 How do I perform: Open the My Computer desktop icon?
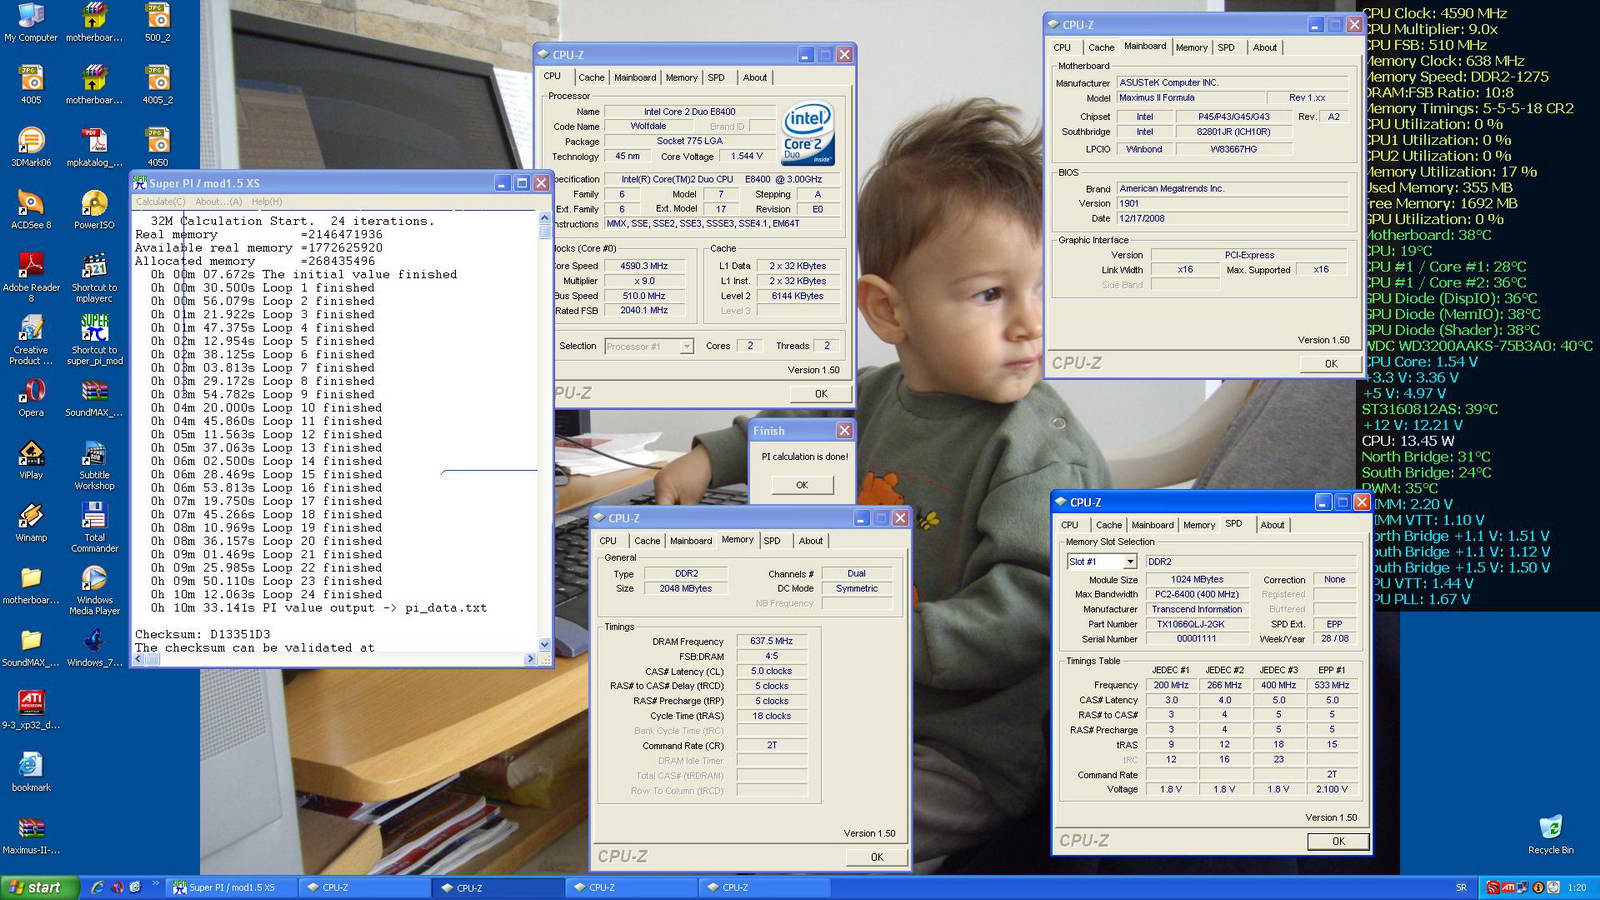[x=31, y=22]
